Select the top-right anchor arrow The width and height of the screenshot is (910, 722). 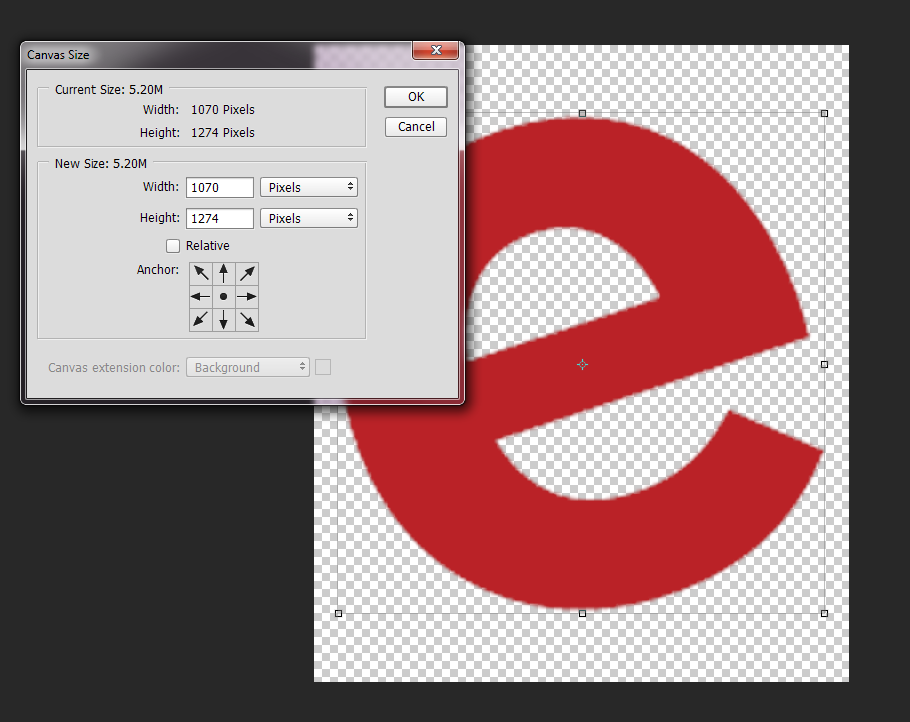coord(246,272)
